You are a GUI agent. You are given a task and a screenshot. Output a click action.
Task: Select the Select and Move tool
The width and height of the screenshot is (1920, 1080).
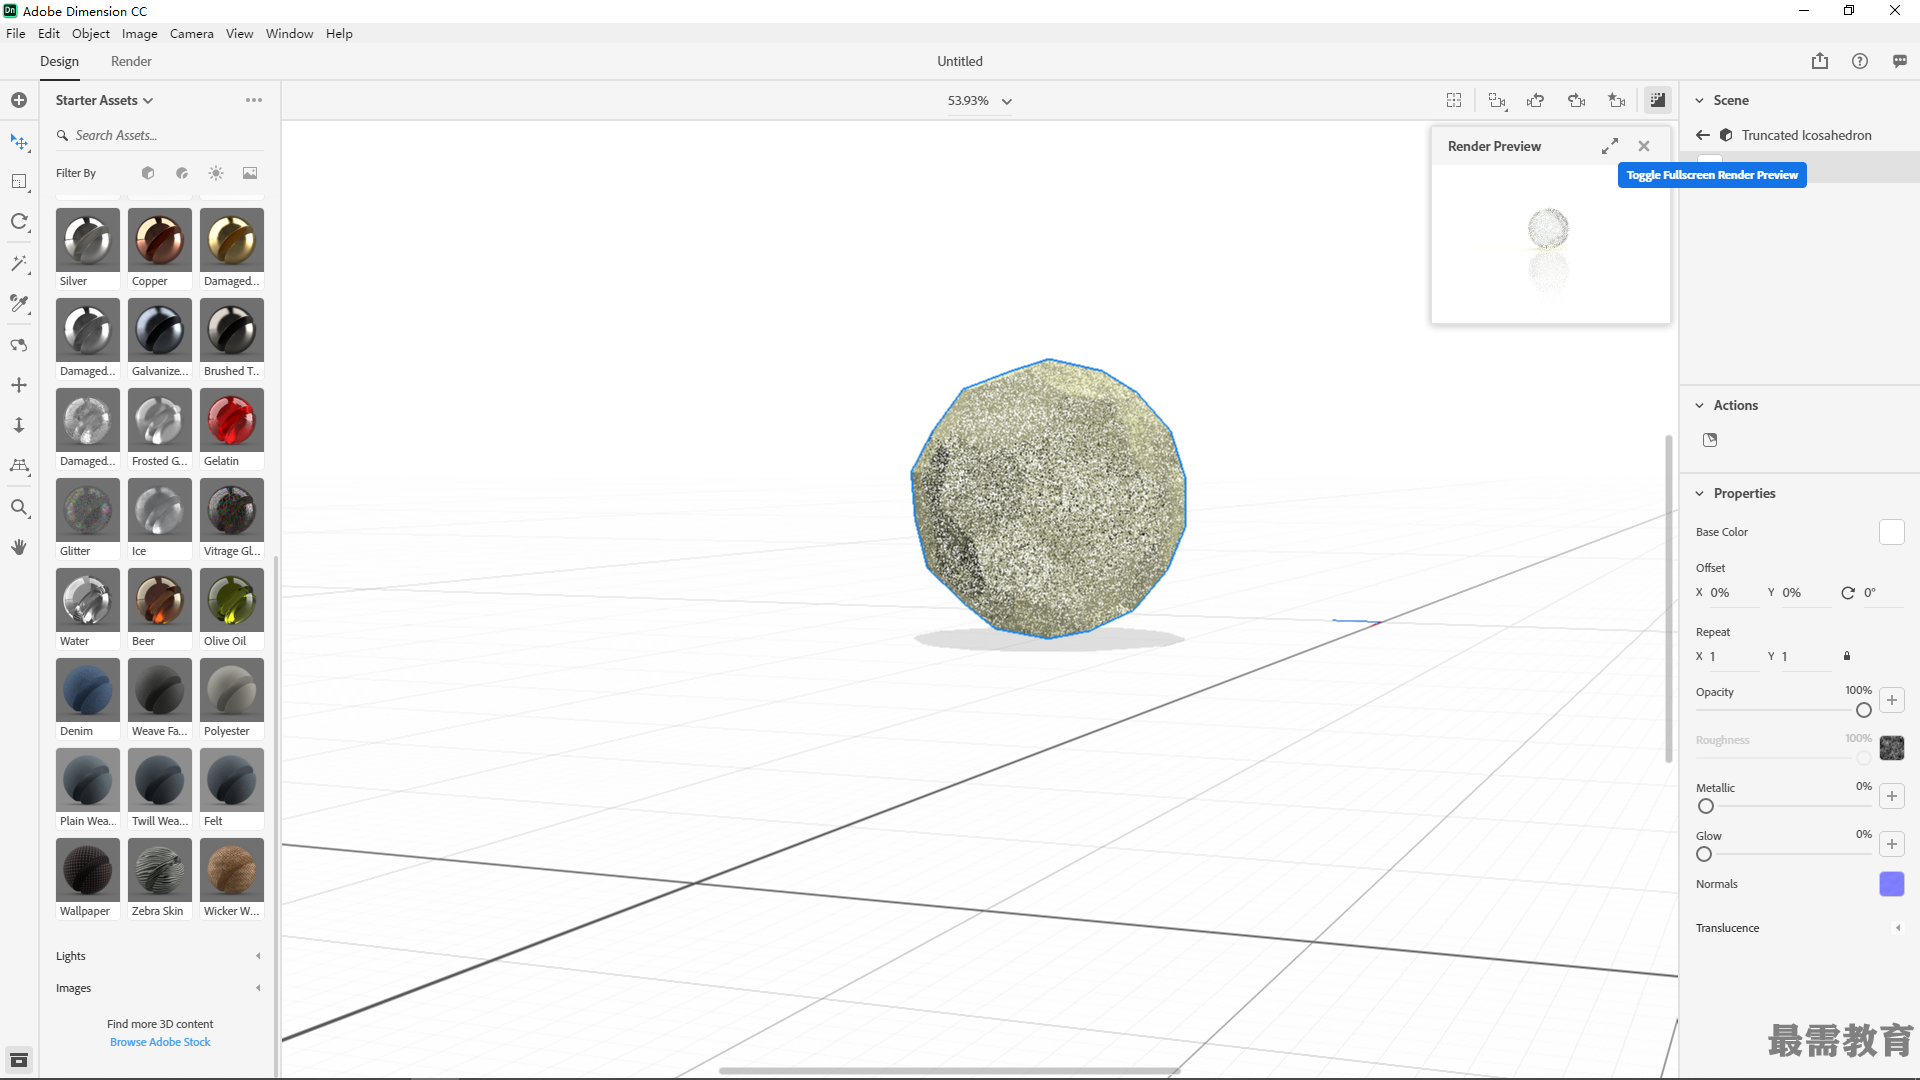19,142
